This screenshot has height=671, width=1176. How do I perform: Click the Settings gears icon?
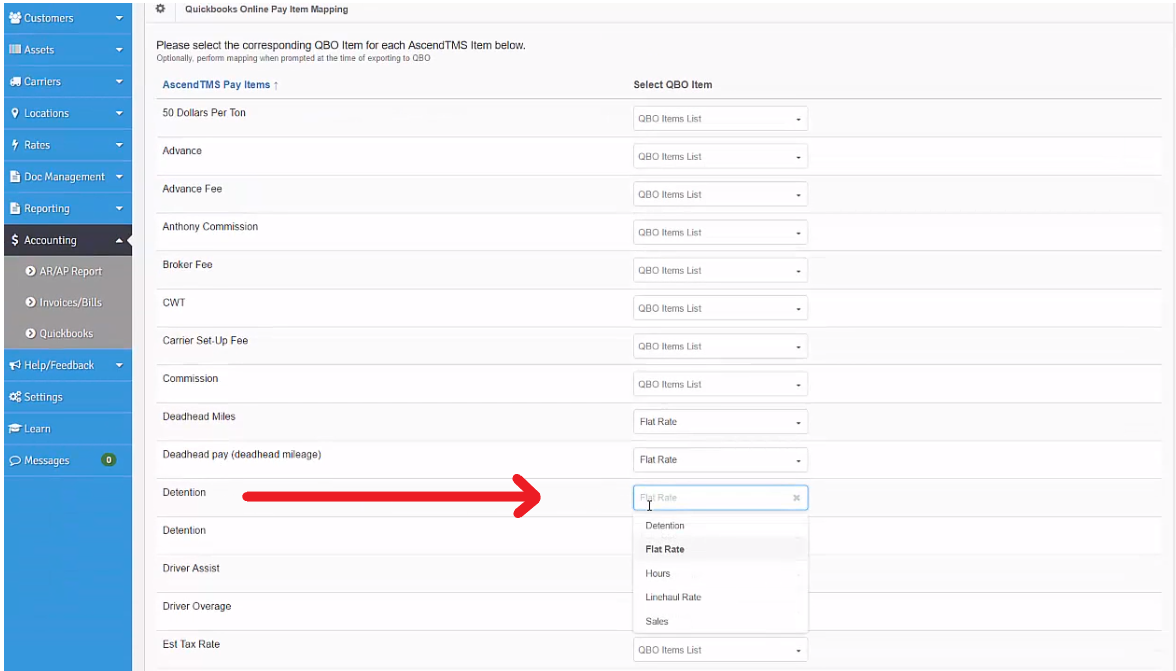click(x=15, y=397)
